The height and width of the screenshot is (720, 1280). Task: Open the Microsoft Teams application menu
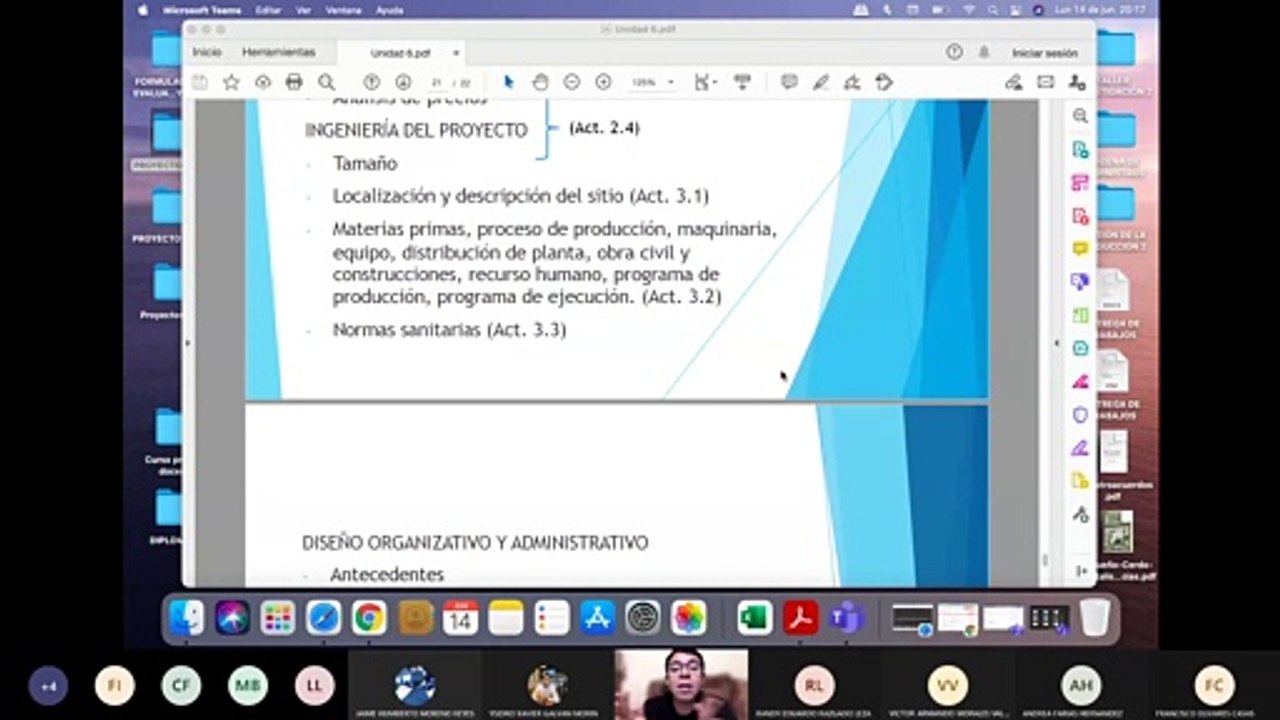[x=202, y=10]
